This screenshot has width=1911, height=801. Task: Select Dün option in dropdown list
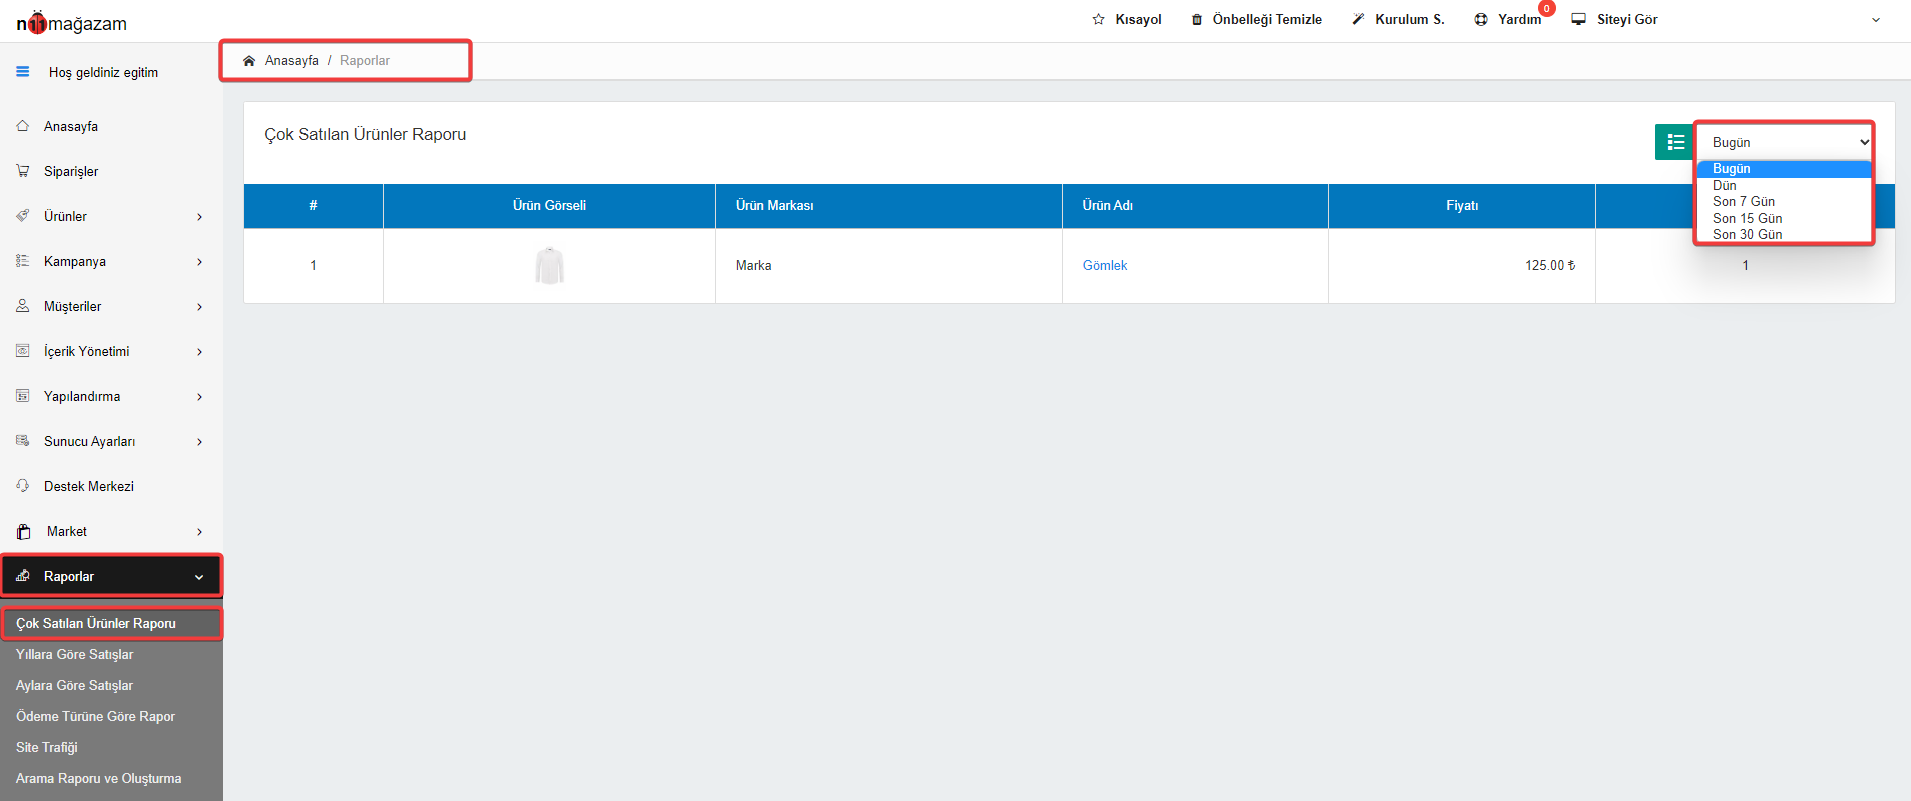(x=1785, y=185)
